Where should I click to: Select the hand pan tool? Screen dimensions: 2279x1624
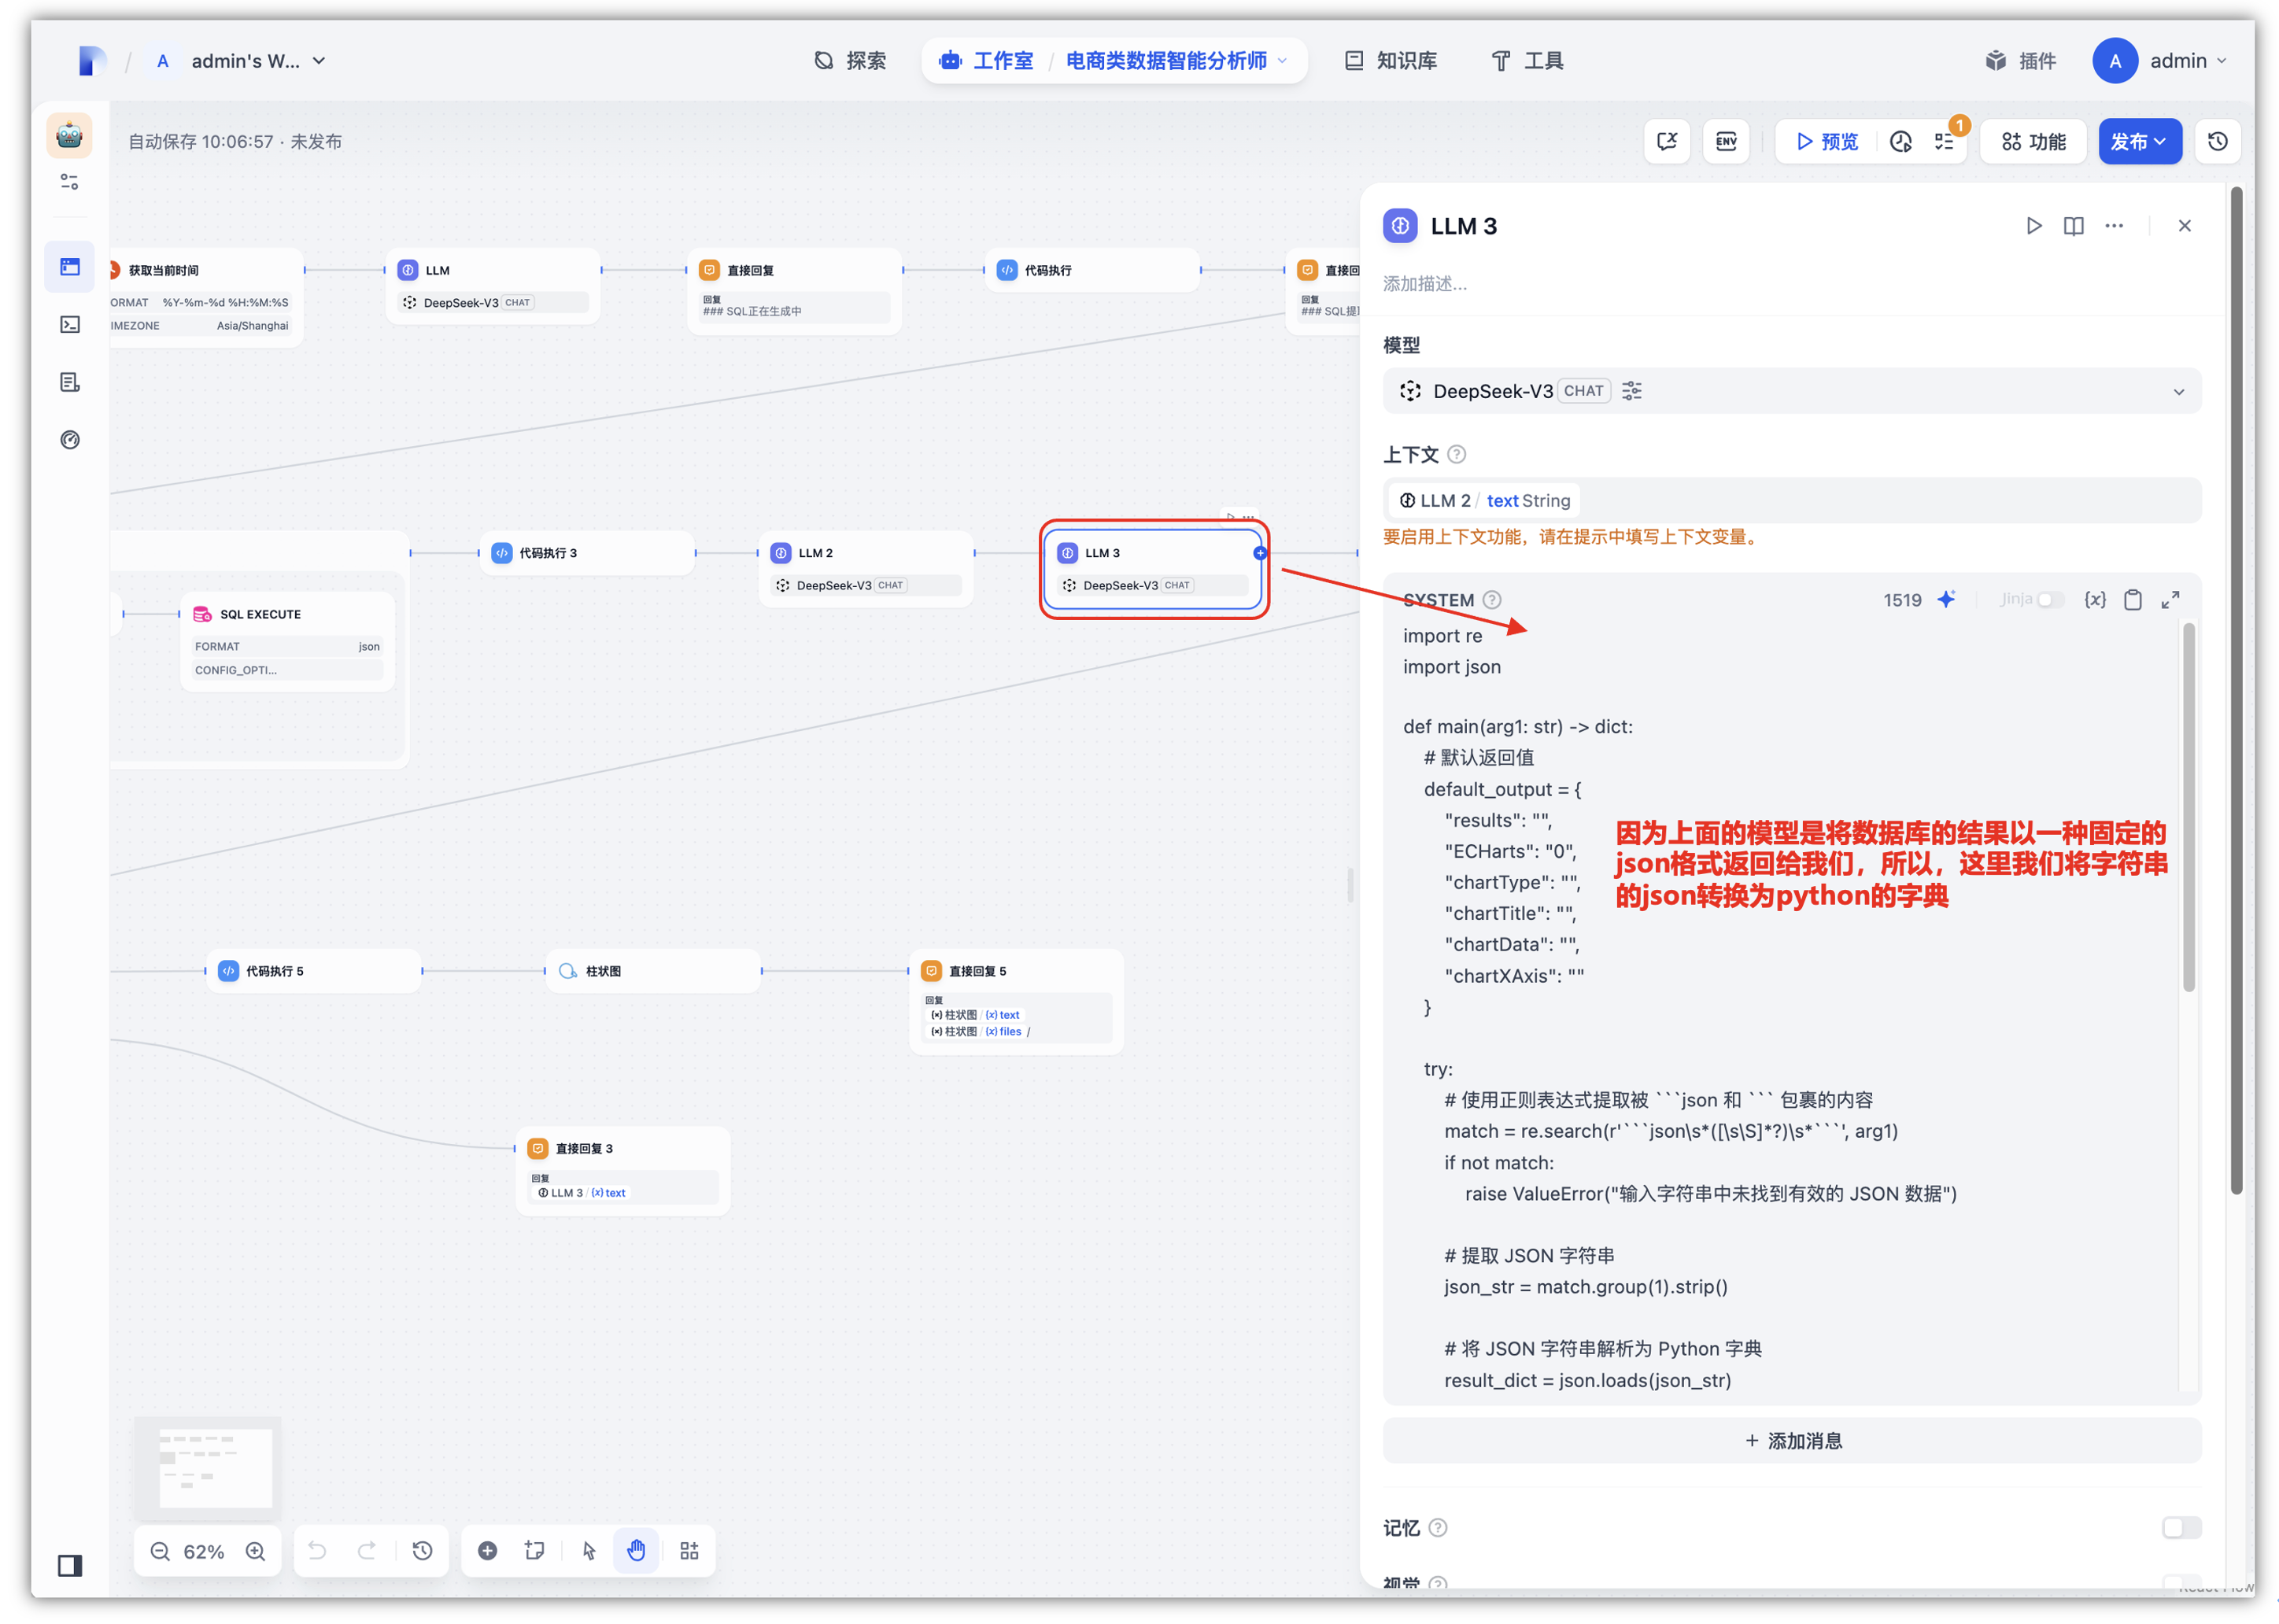(x=636, y=1551)
